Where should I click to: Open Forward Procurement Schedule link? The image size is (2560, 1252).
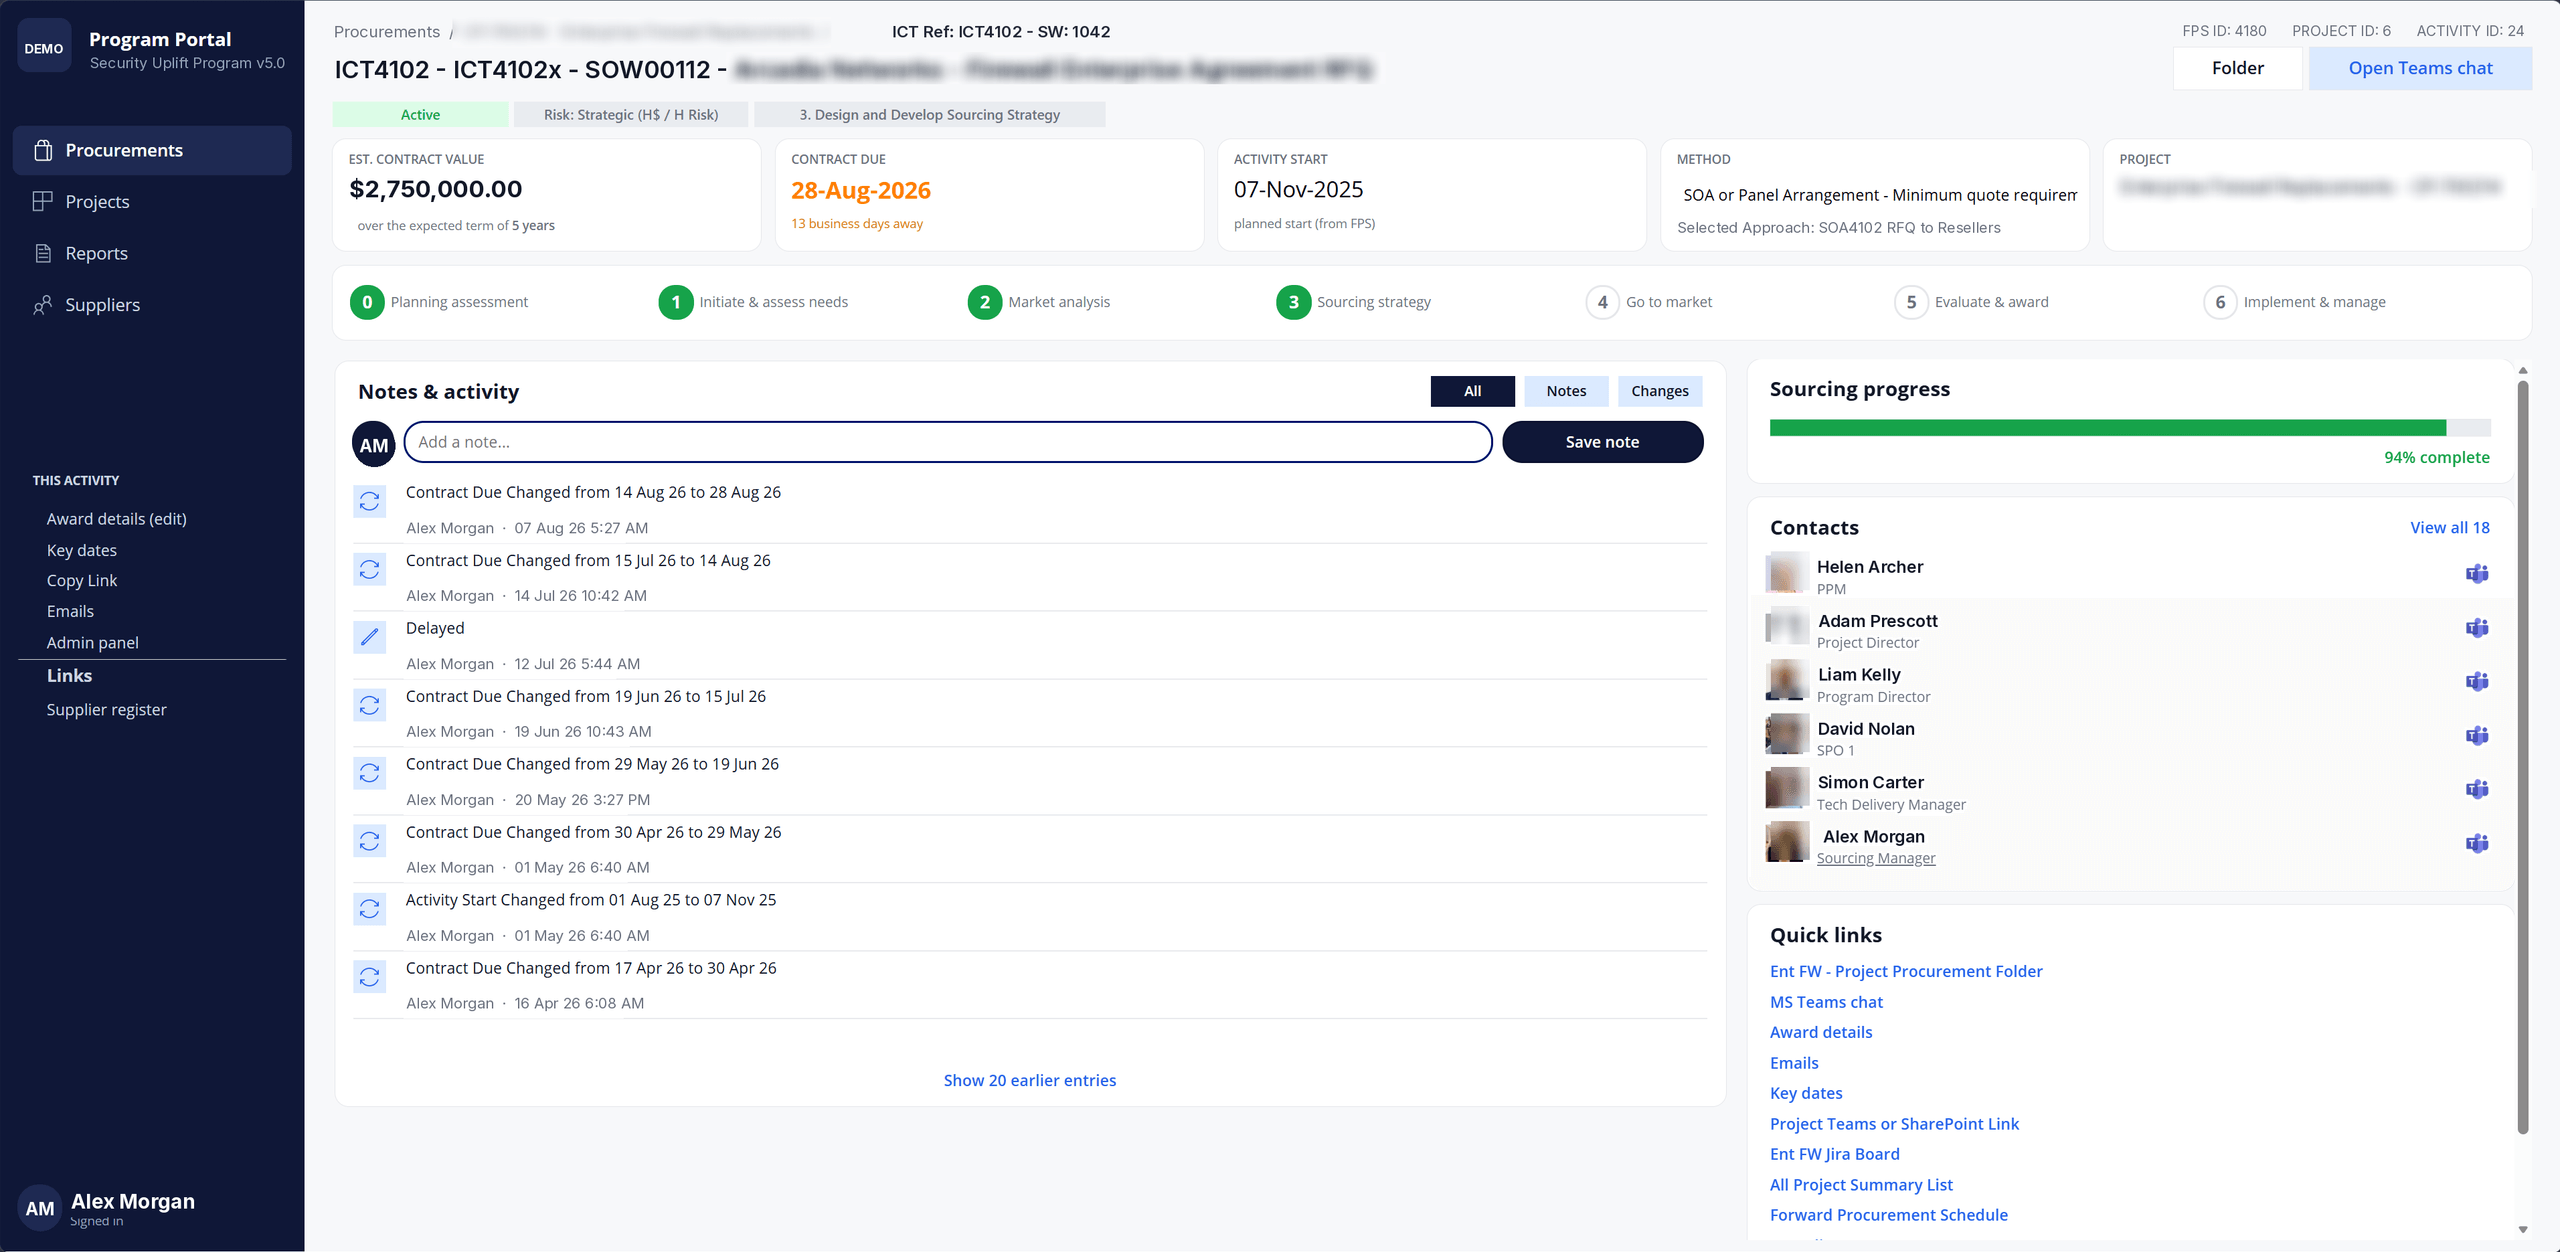(1888, 1215)
